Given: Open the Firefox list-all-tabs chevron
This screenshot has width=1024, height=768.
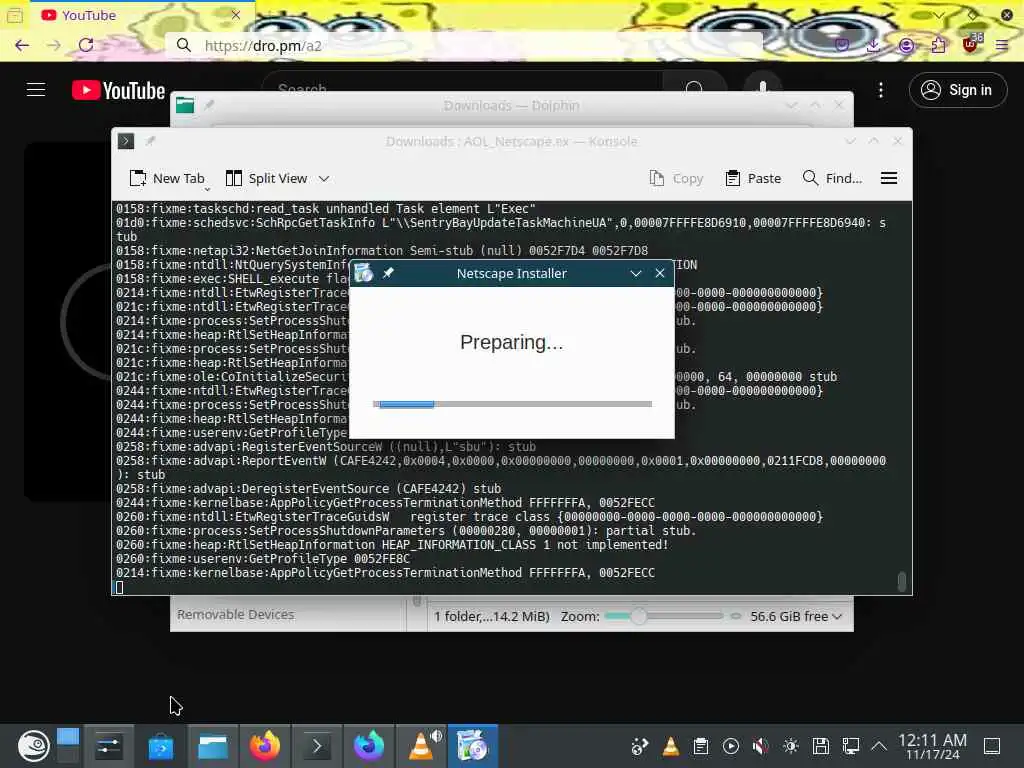Looking at the screenshot, I should [939, 15].
